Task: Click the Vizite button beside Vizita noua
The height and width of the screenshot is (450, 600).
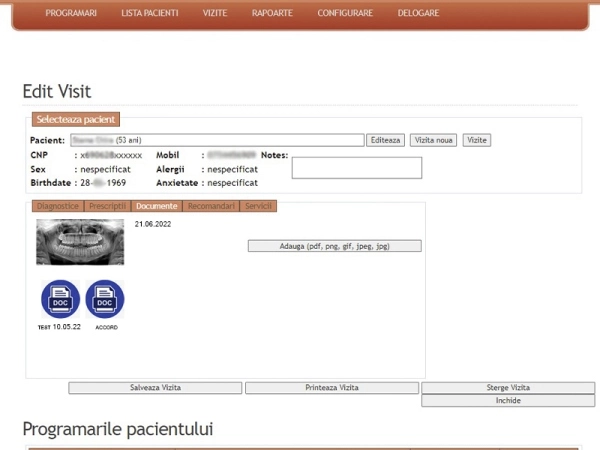Action: (x=477, y=140)
